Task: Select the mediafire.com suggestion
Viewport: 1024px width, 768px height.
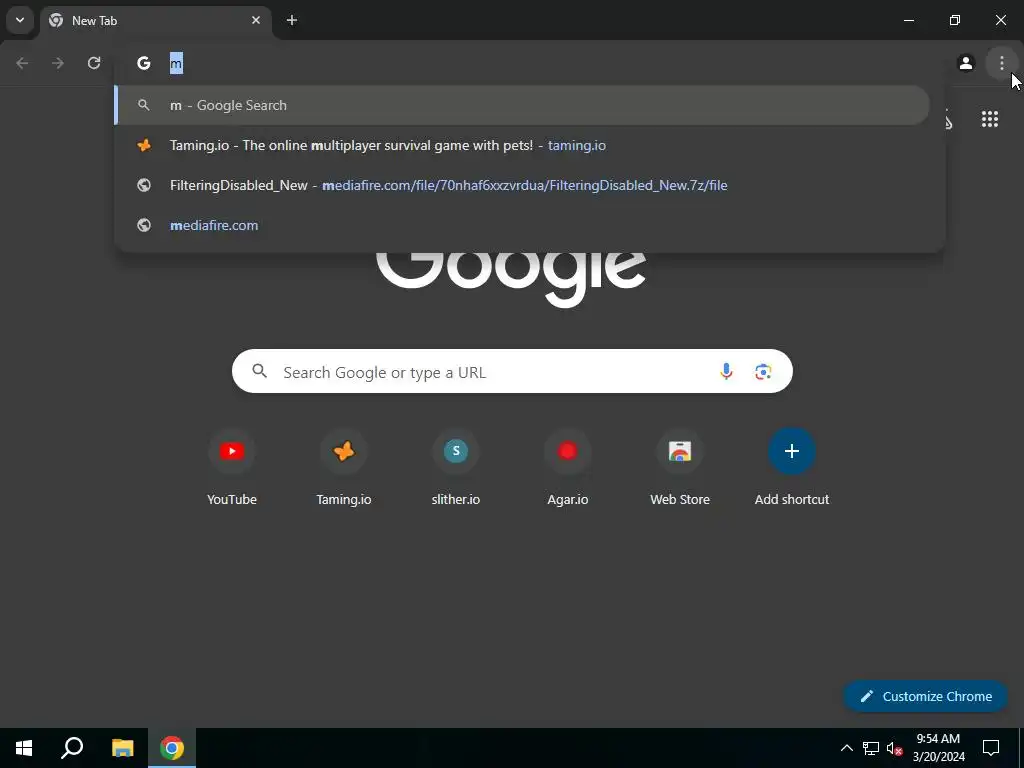Action: (522, 225)
